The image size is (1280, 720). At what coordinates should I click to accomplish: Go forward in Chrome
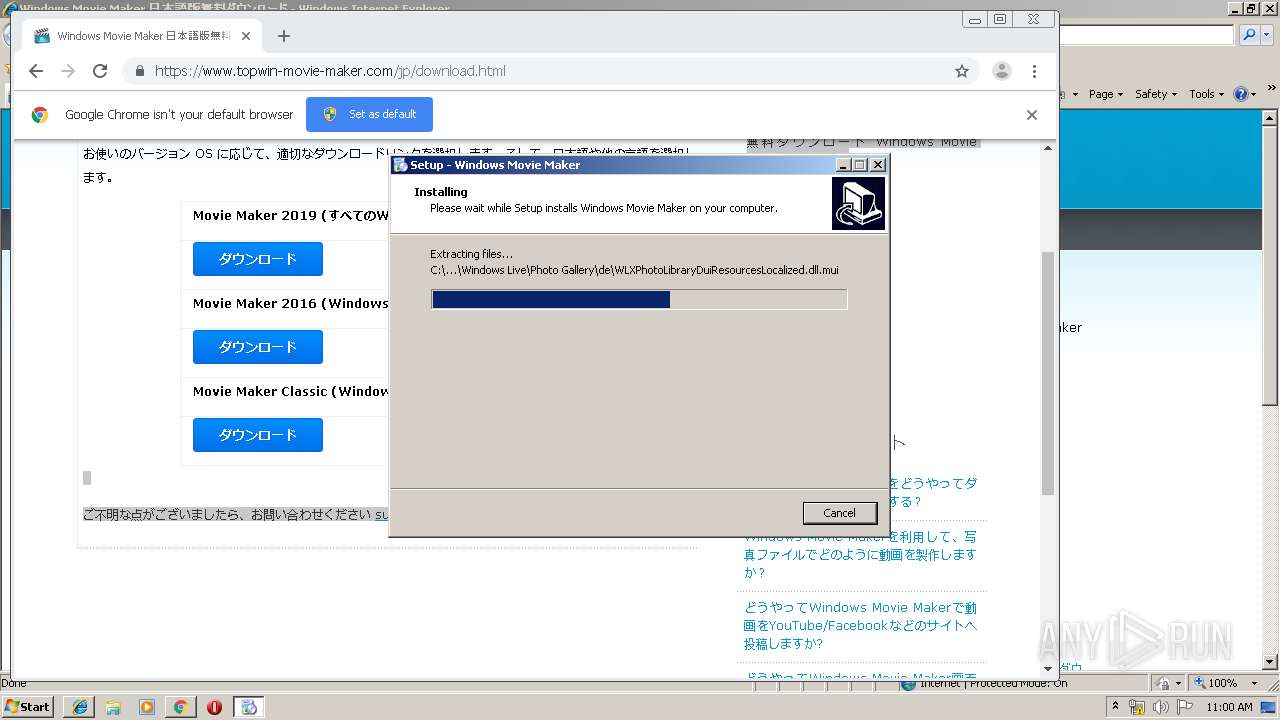68,71
